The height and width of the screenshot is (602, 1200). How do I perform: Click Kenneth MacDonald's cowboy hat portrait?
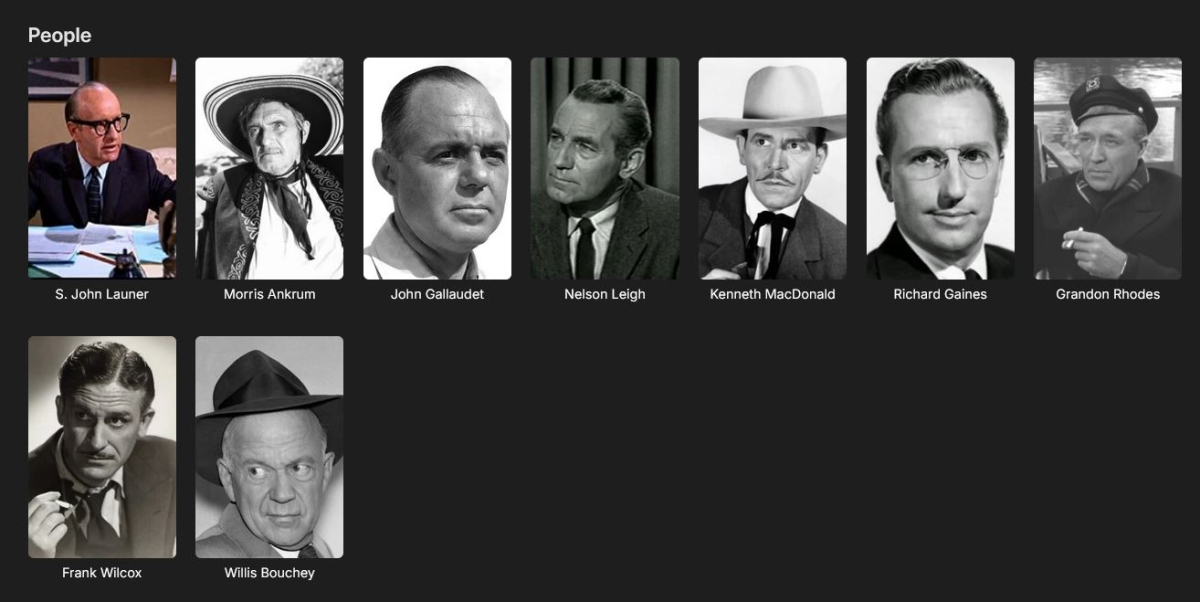point(772,168)
